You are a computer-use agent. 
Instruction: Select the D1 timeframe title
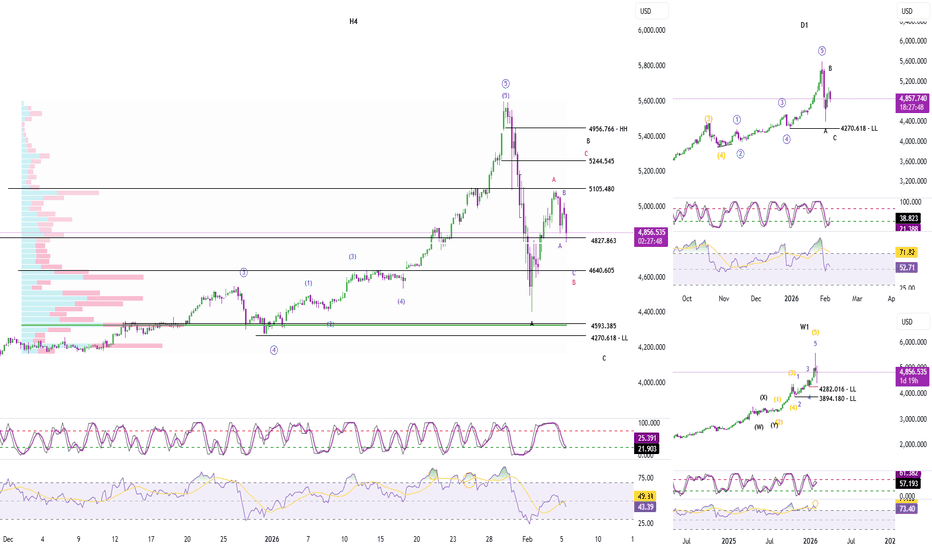804,25
